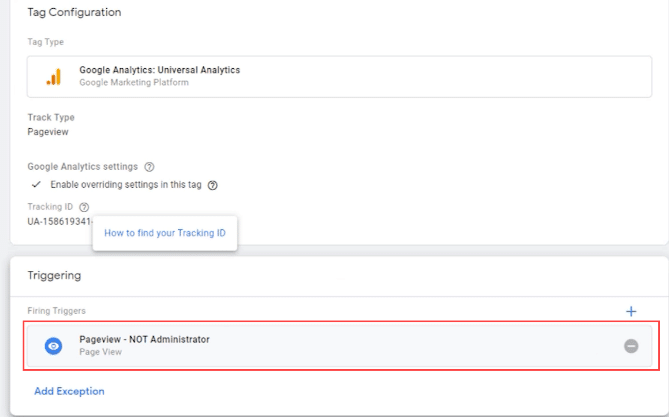
Task: Click the Page View subtitle in trigger row
Action: [x=100, y=352]
